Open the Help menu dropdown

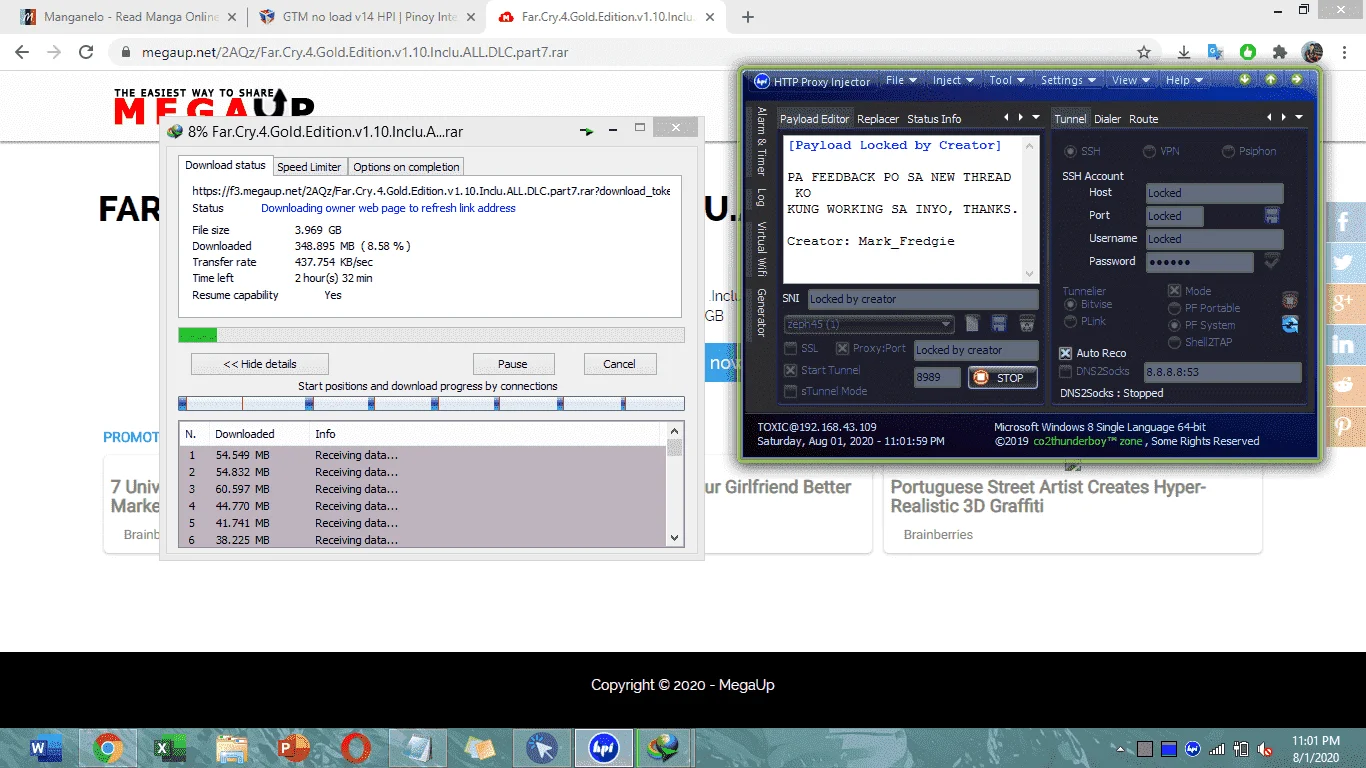(x=1185, y=80)
